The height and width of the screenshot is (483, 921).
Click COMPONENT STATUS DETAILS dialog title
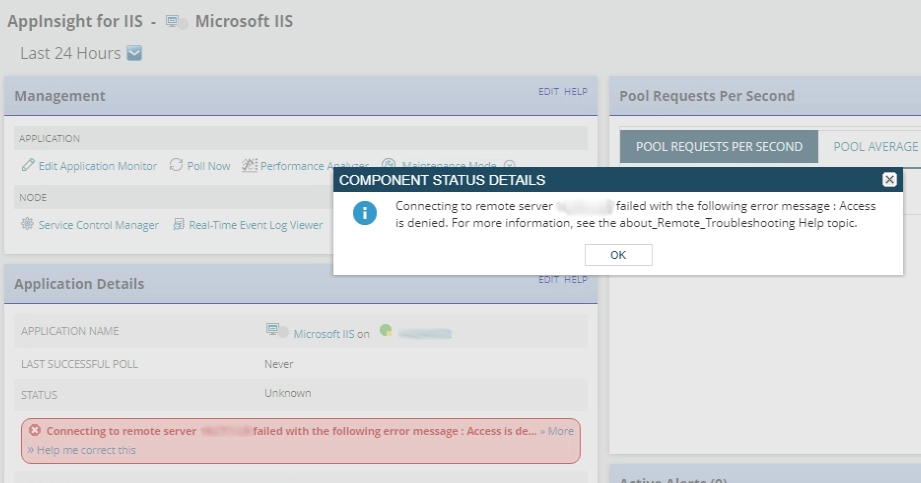(442, 180)
